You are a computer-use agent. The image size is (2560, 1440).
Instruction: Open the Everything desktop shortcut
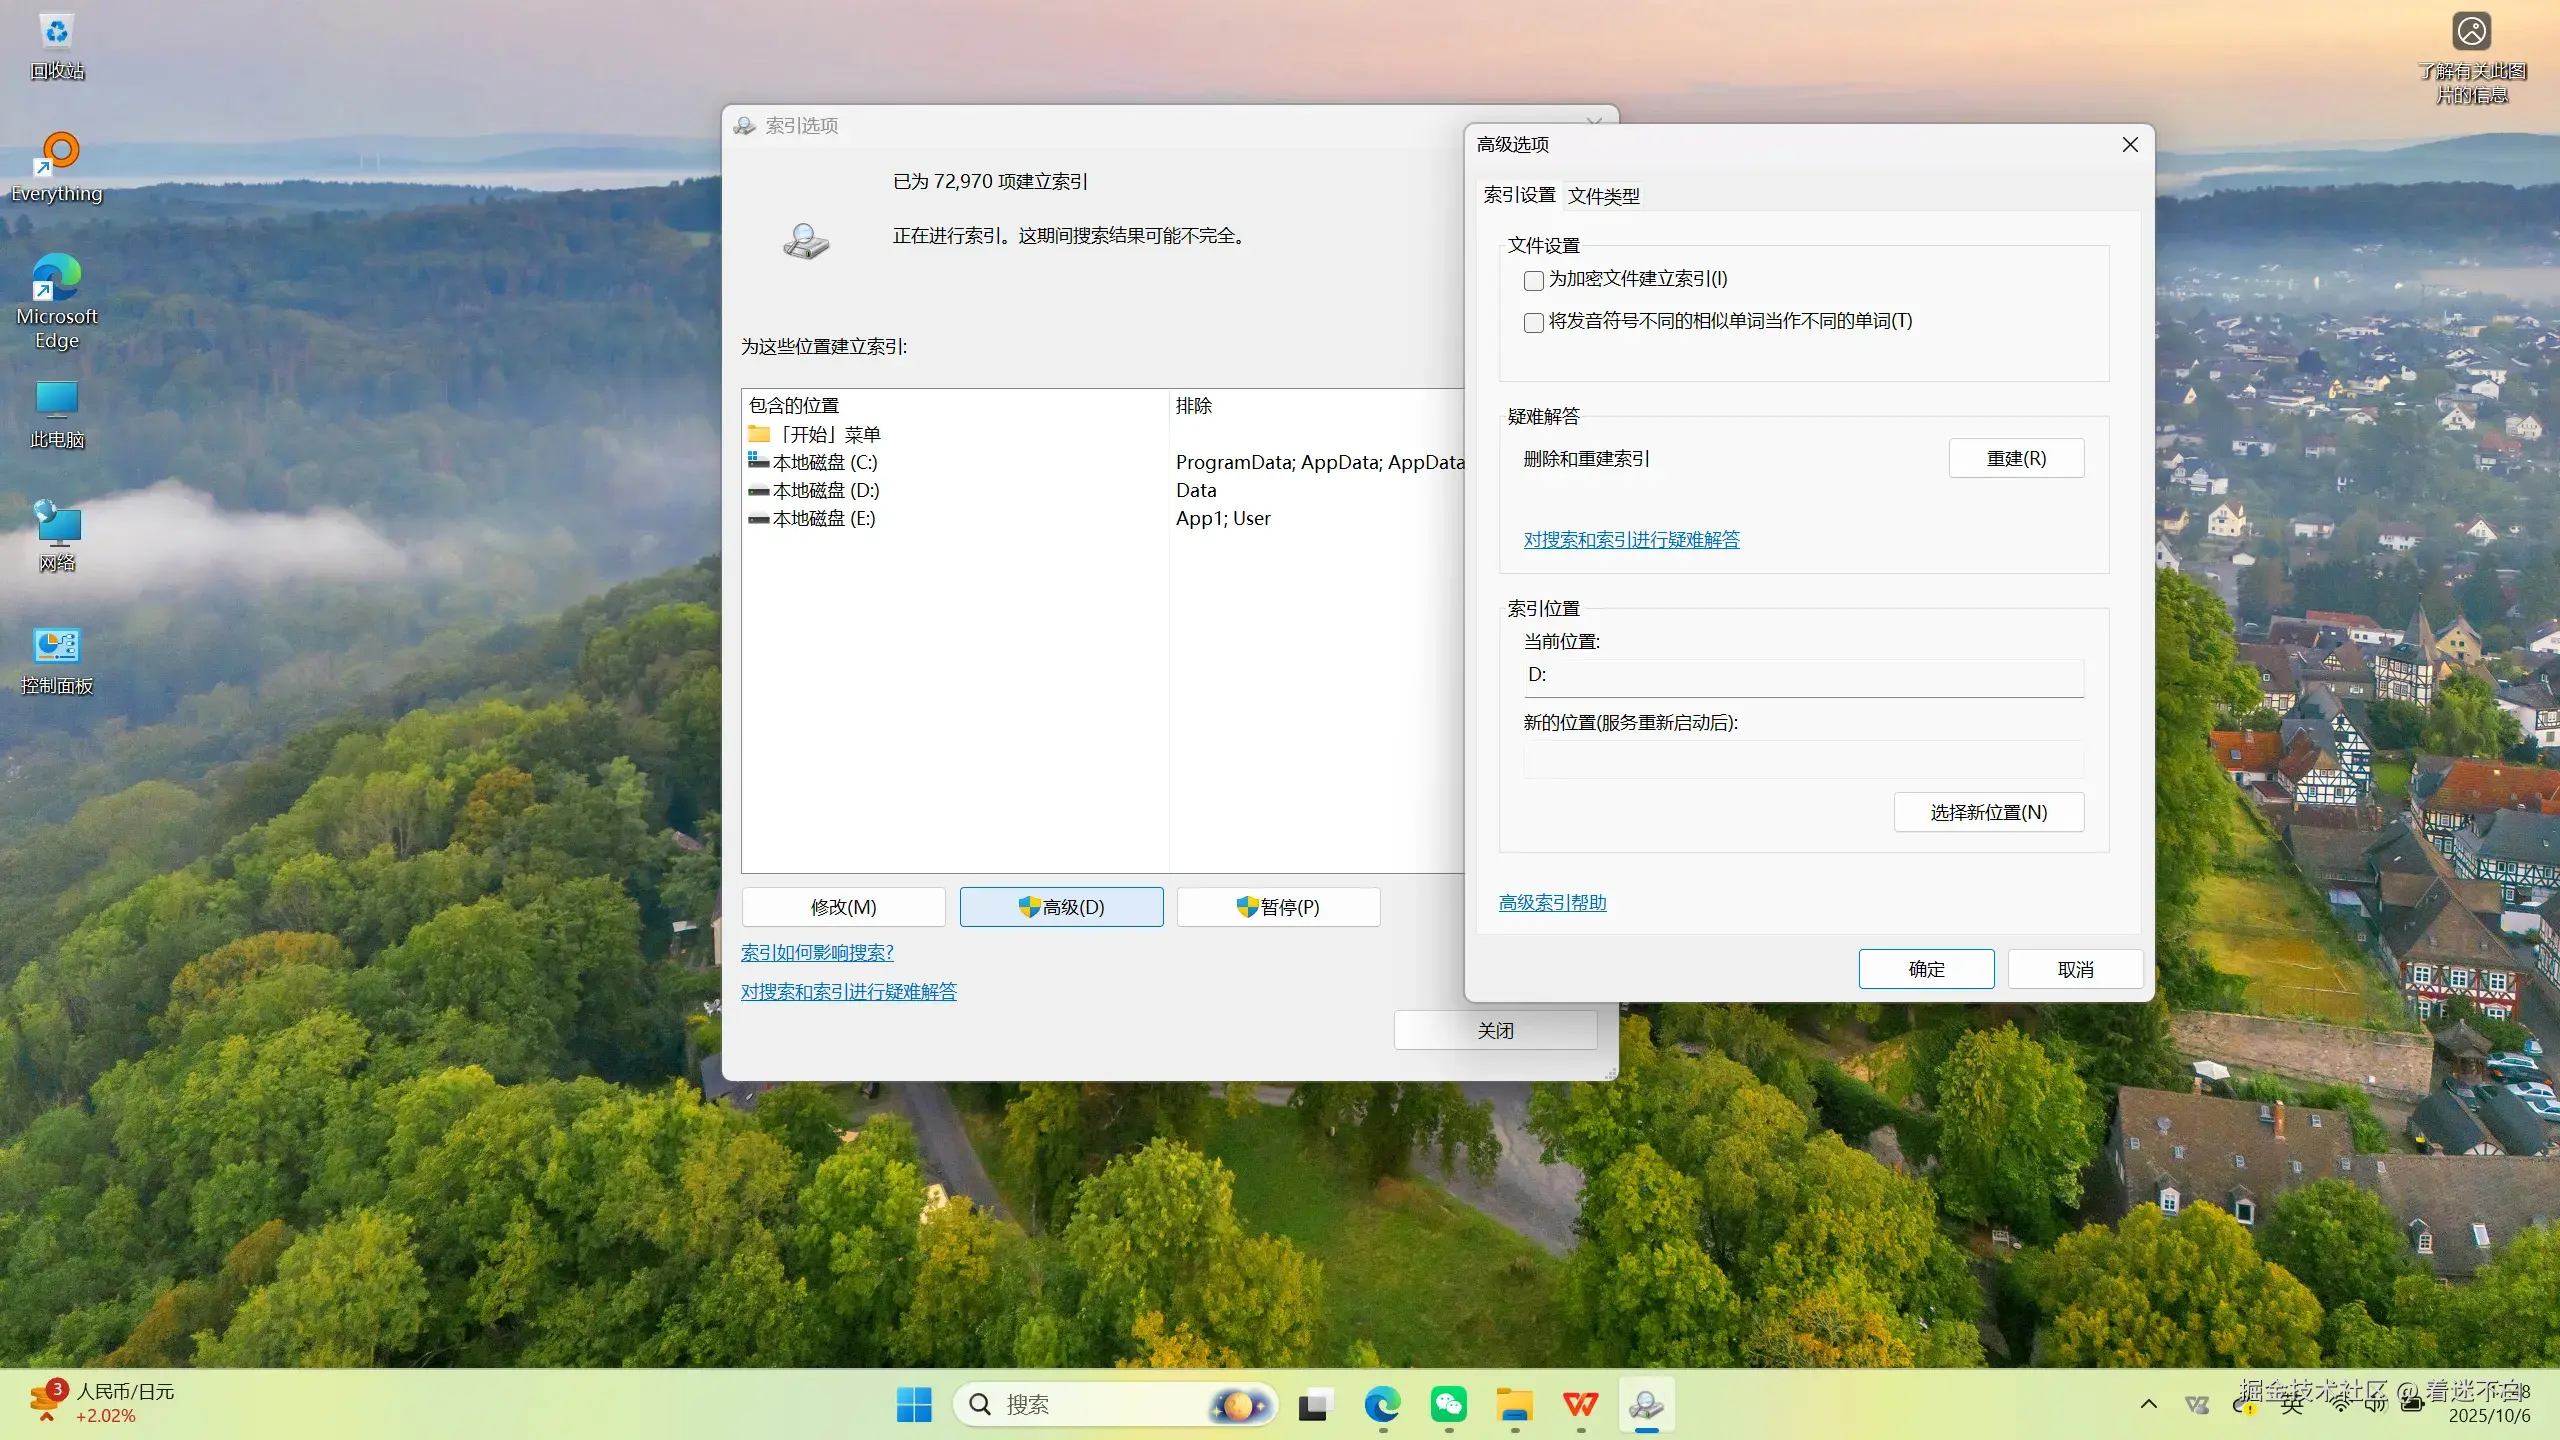pos(58,165)
